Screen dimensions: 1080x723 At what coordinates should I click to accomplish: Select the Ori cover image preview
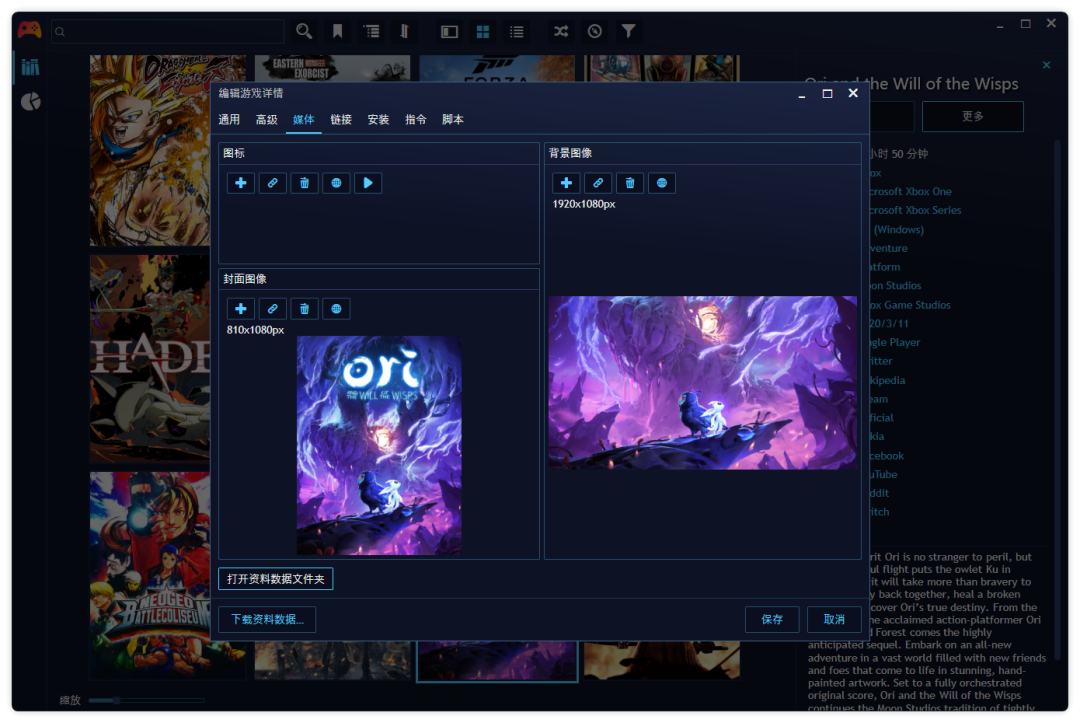(379, 446)
